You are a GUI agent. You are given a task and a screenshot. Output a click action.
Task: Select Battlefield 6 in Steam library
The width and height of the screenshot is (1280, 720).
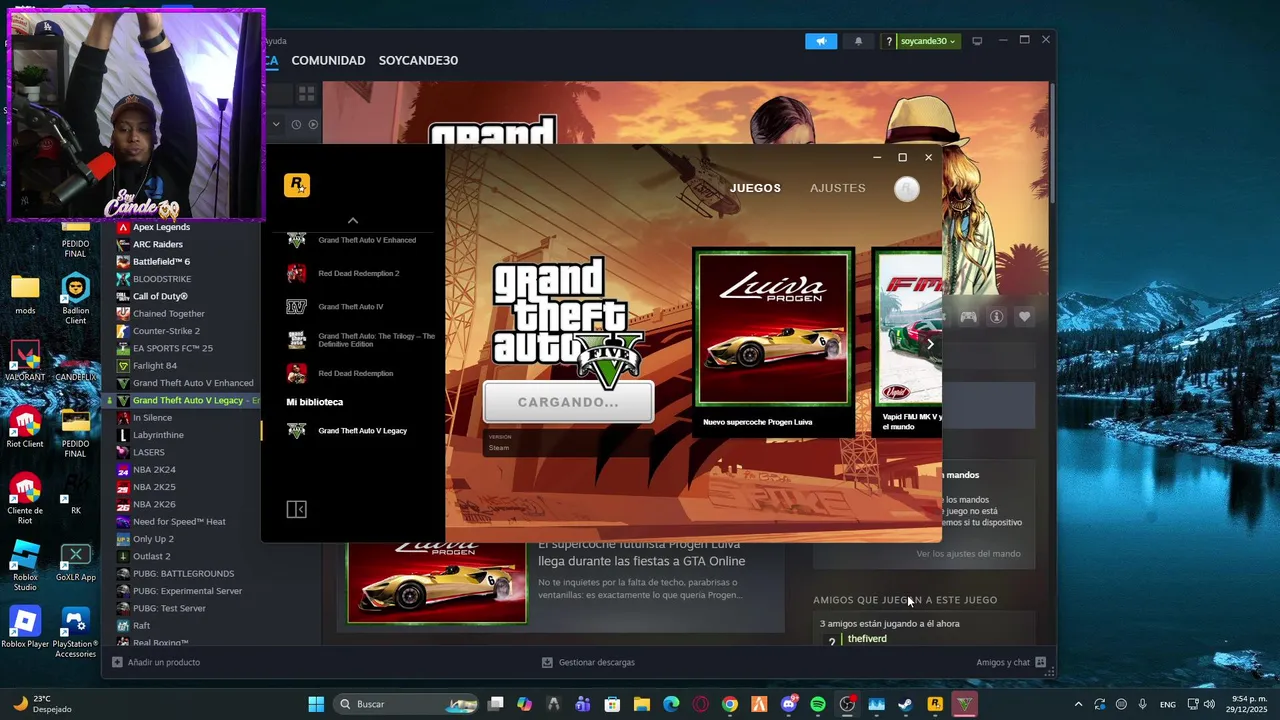click(x=161, y=262)
